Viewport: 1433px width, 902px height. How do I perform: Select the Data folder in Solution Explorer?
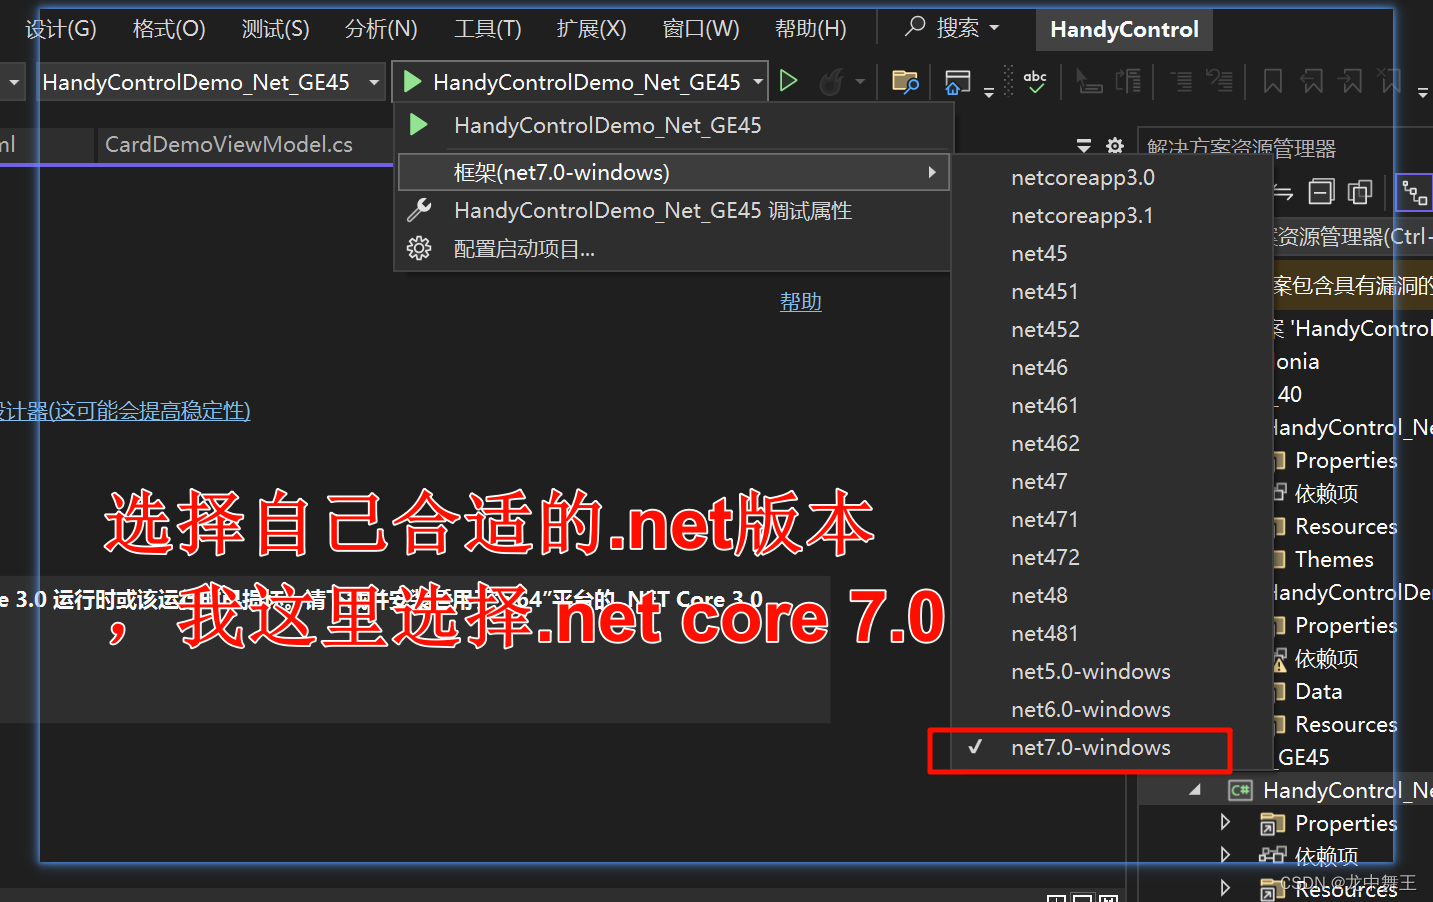(x=1318, y=691)
